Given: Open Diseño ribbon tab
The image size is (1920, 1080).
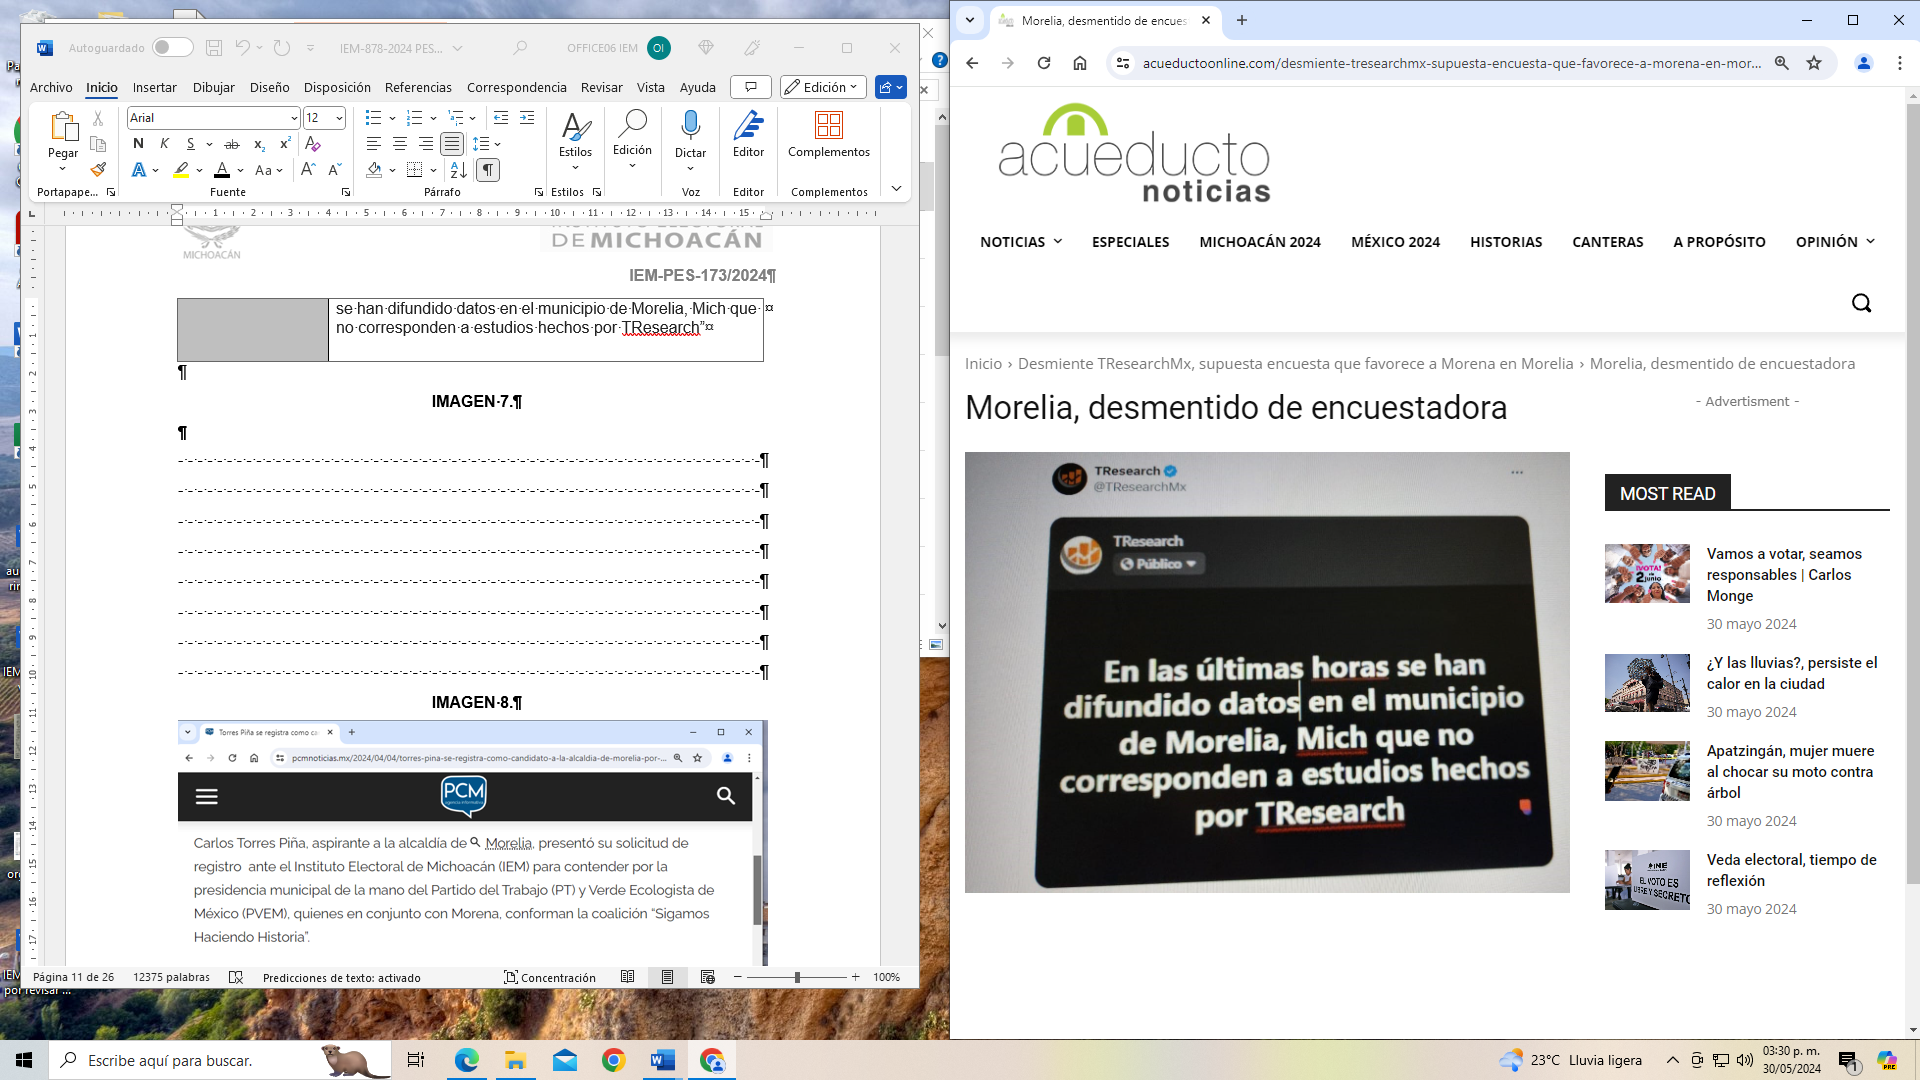Looking at the screenshot, I should 269,87.
